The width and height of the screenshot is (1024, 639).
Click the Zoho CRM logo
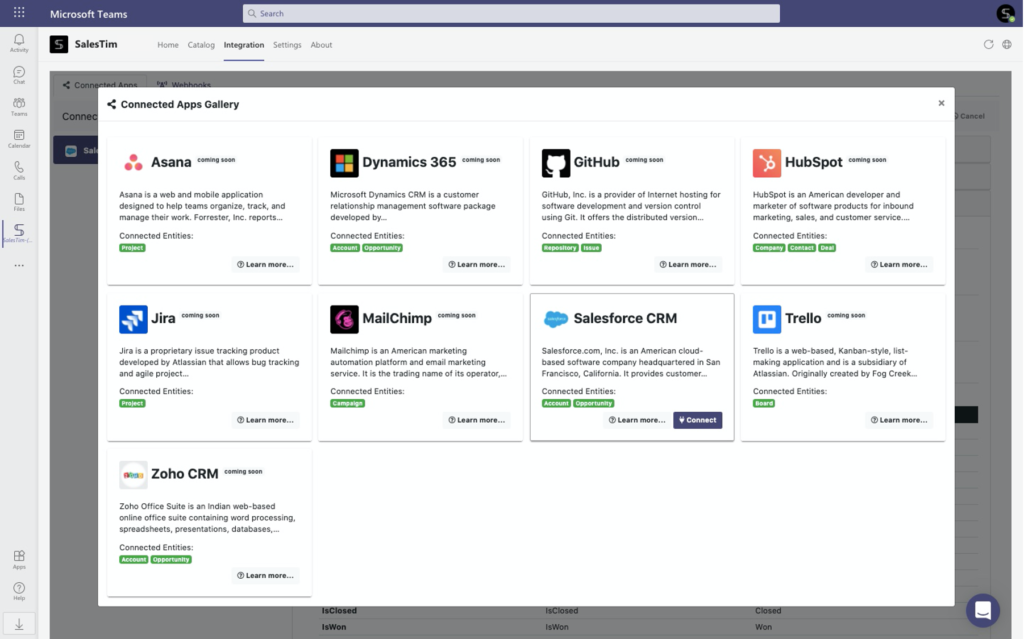point(133,475)
